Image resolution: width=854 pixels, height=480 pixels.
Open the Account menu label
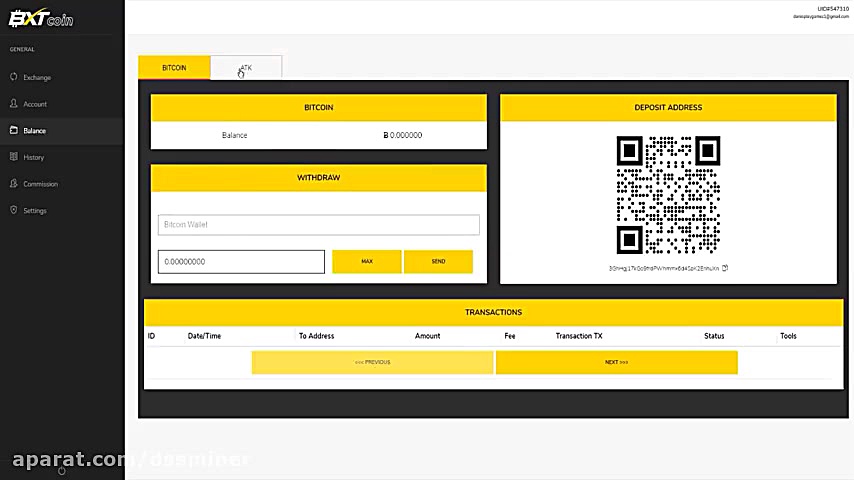click(35, 104)
